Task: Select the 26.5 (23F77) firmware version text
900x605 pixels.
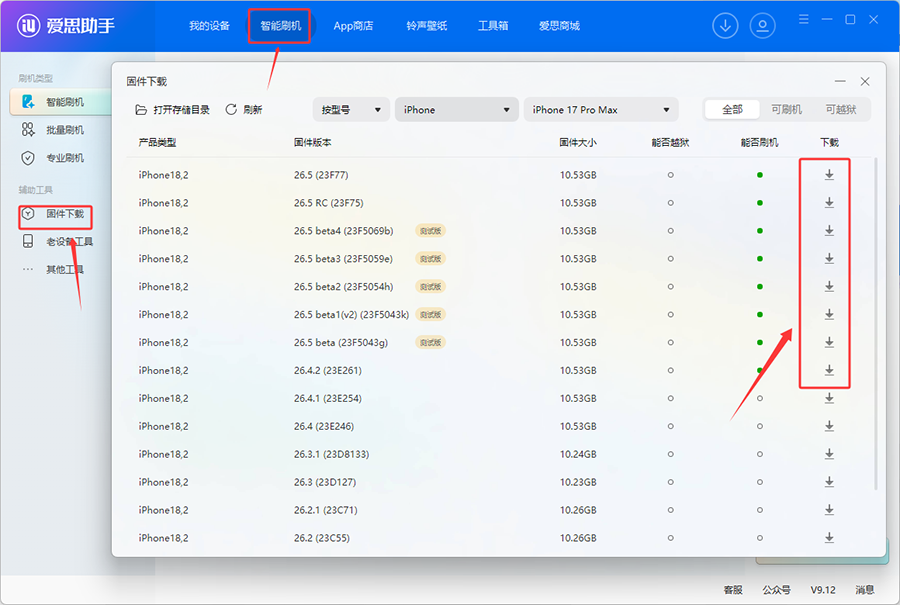Action: tap(321, 175)
